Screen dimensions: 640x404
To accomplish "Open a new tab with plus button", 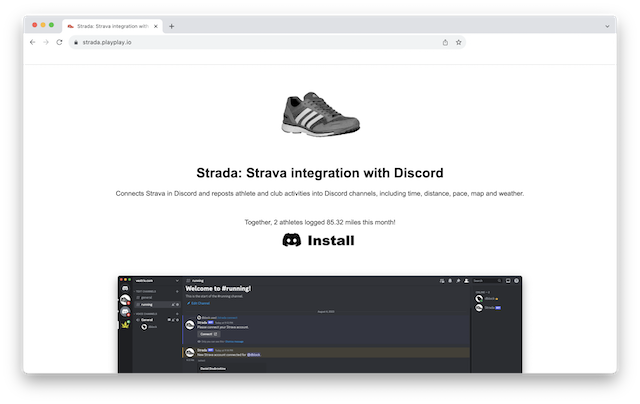I will click(x=171, y=26).
